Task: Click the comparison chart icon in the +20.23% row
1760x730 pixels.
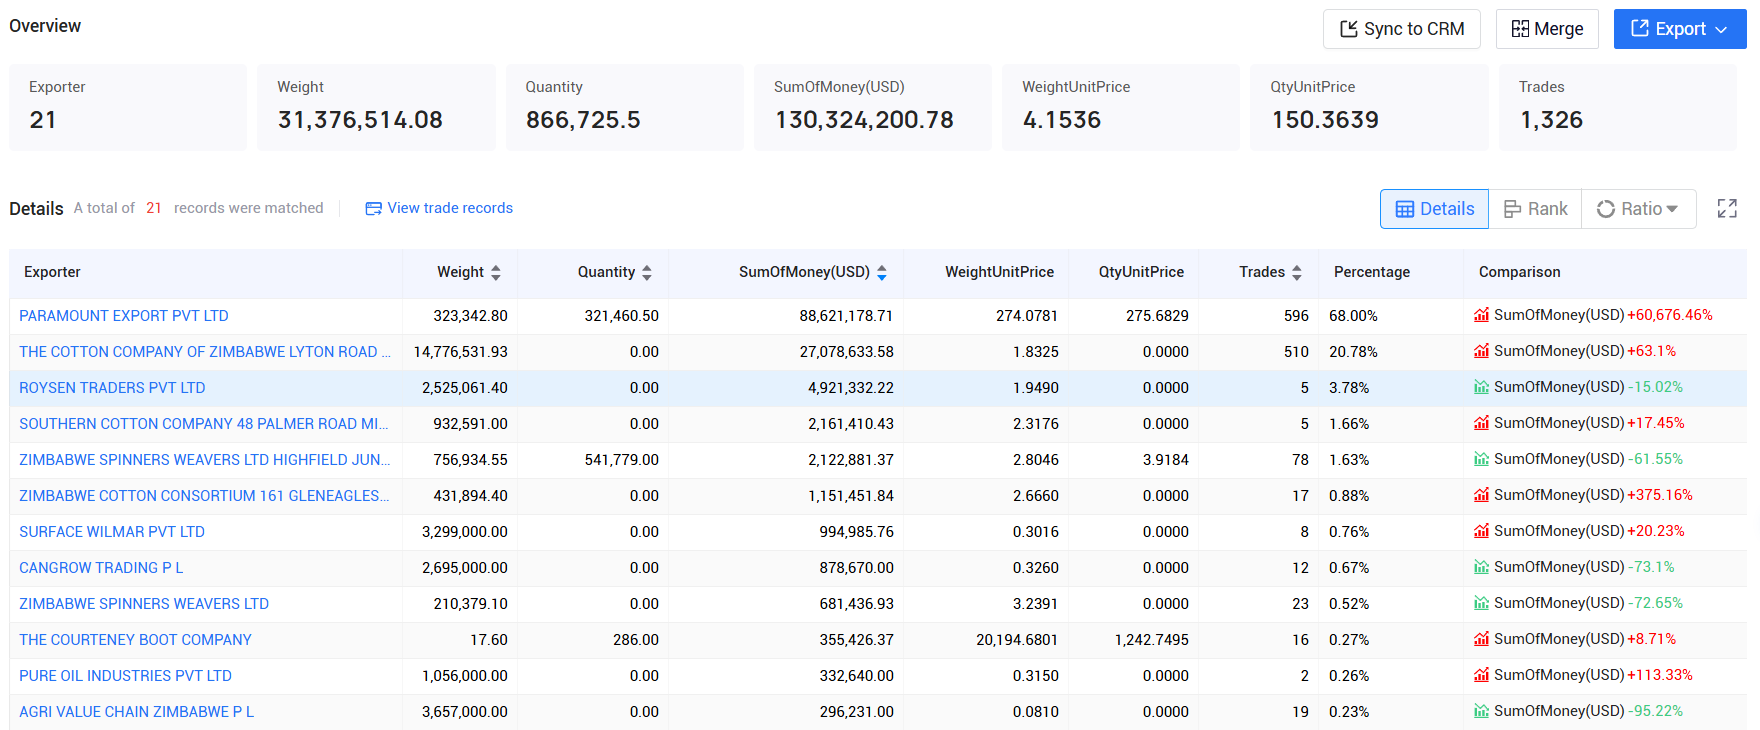Action: click(1481, 531)
